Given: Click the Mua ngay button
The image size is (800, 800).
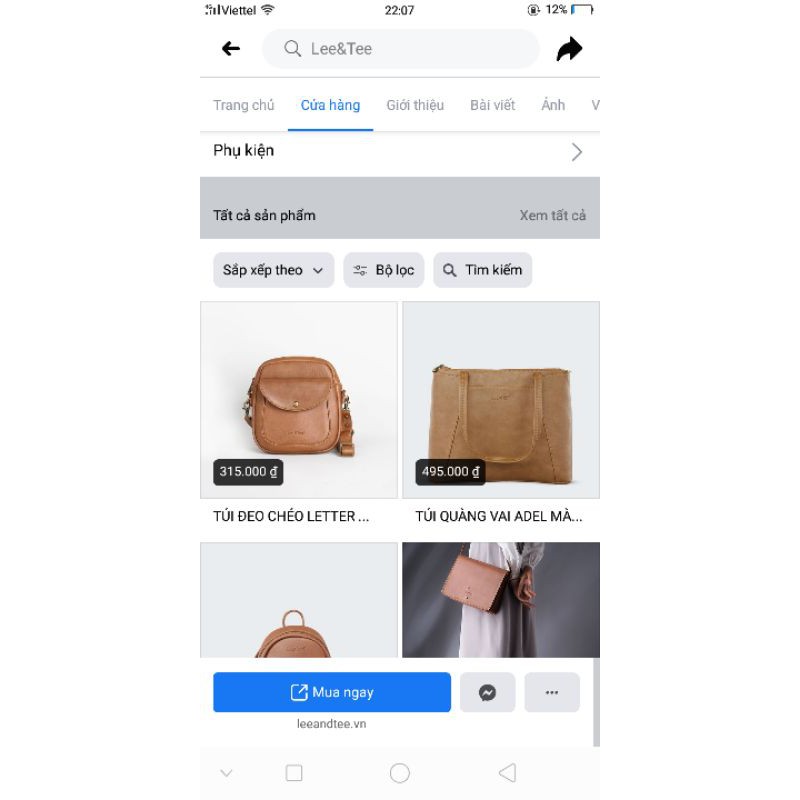Looking at the screenshot, I should pos(332,692).
